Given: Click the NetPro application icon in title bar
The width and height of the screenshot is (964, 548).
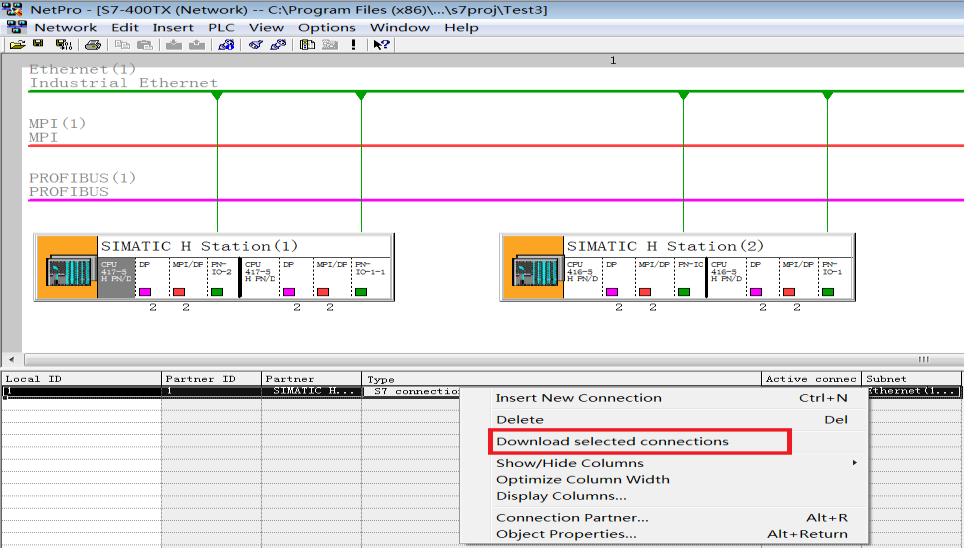Looking at the screenshot, I should tap(12, 9).
